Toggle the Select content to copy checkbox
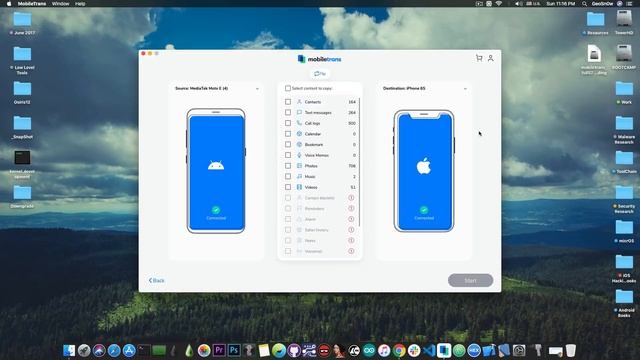Screen dimensions: 640x360 pos(288,88)
